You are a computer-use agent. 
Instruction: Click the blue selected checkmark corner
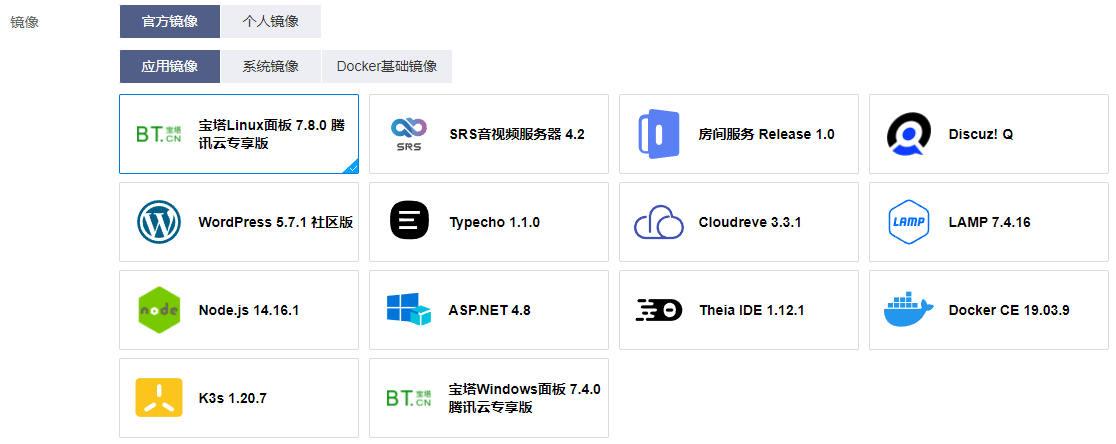pyautogui.click(x=352, y=167)
